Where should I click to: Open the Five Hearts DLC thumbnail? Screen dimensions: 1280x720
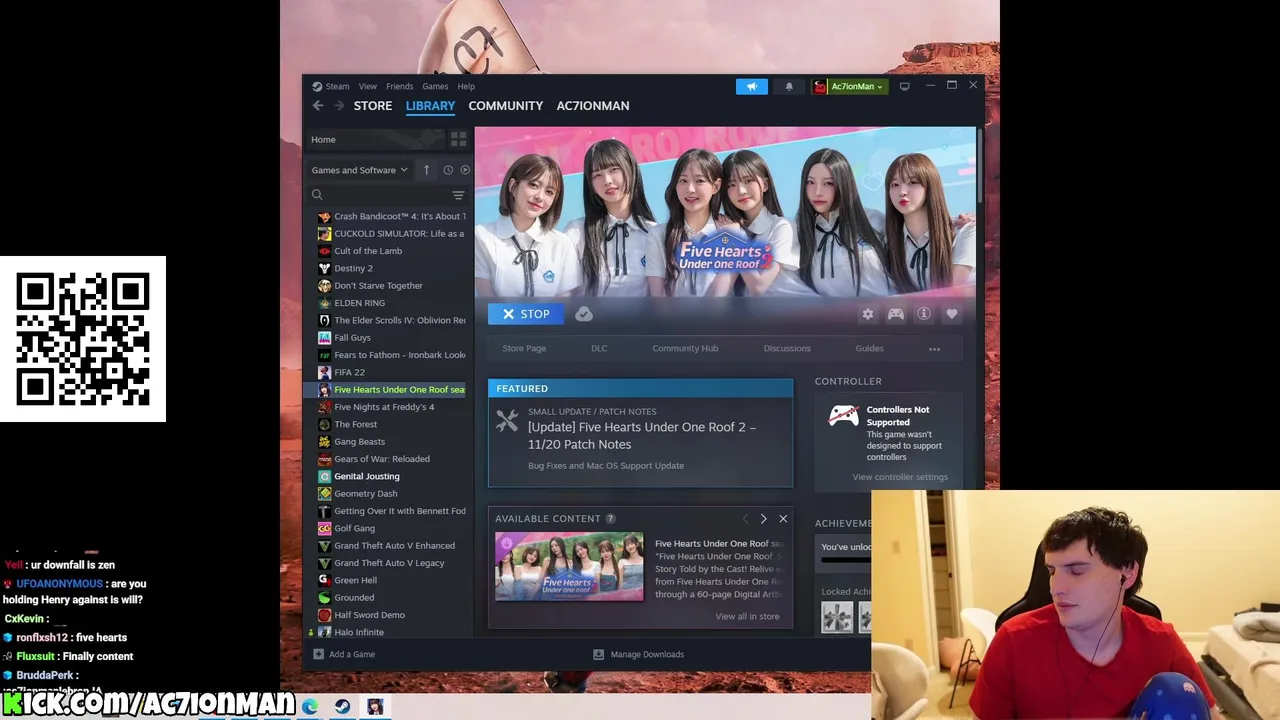[x=569, y=566]
